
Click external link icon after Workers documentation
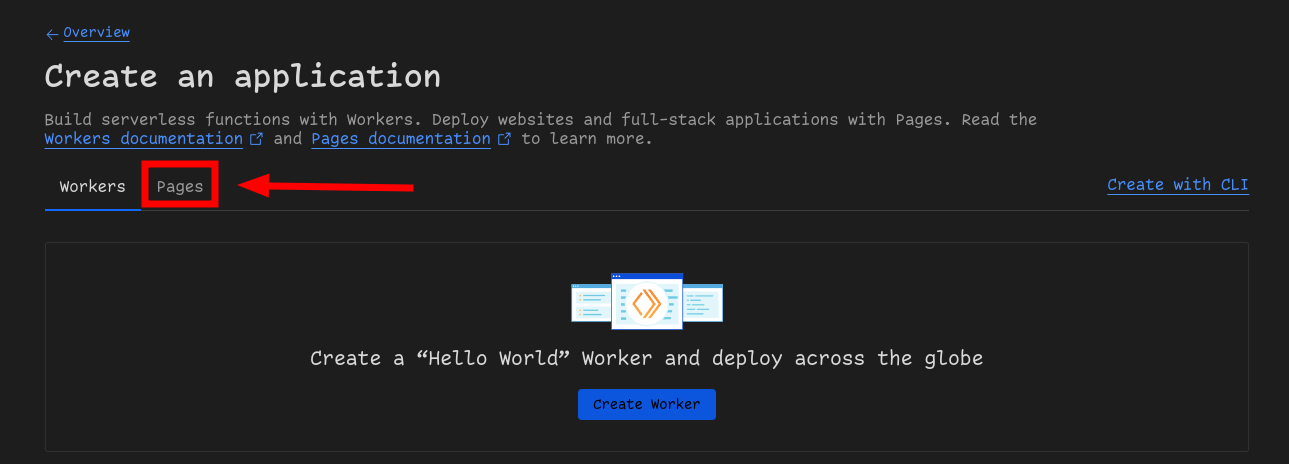(256, 139)
